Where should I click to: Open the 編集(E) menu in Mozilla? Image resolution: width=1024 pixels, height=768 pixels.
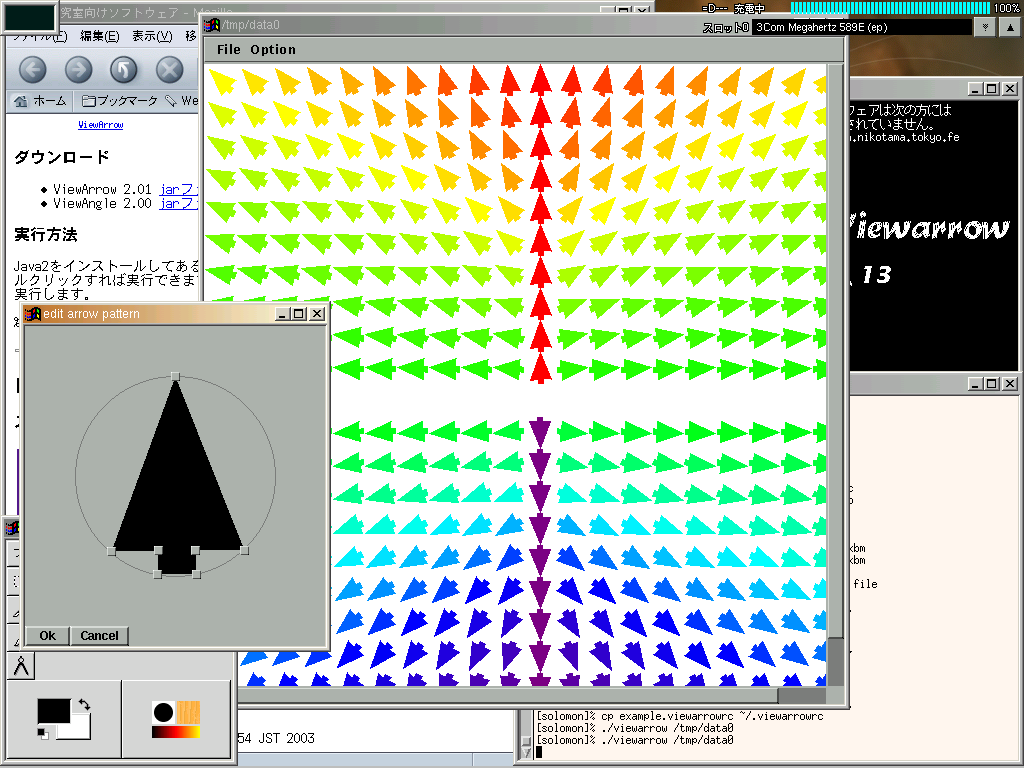(x=99, y=36)
